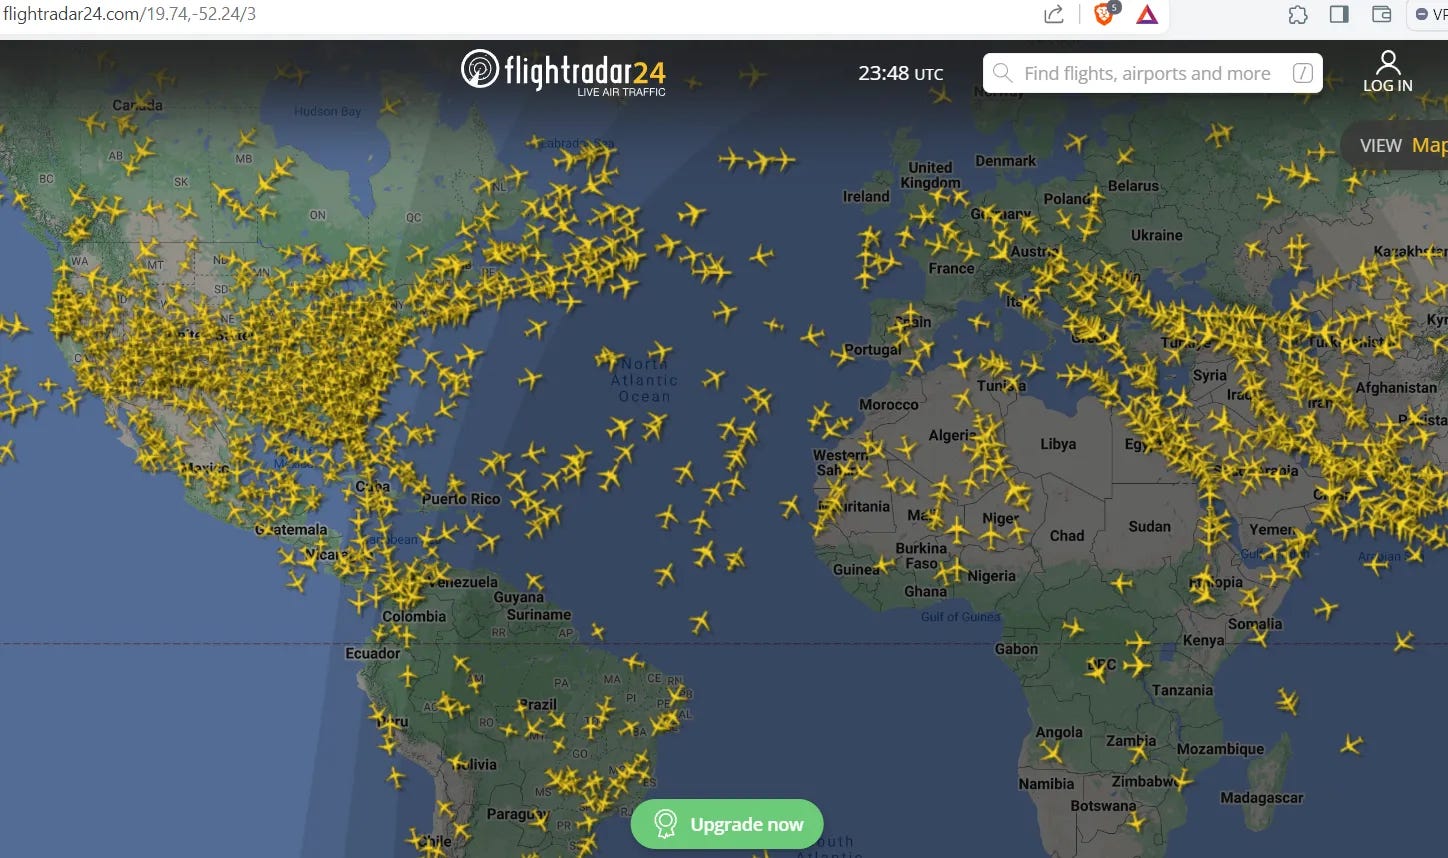This screenshot has width=1448, height=858.
Task: Open the Brave Shields lion icon
Action: point(1105,14)
